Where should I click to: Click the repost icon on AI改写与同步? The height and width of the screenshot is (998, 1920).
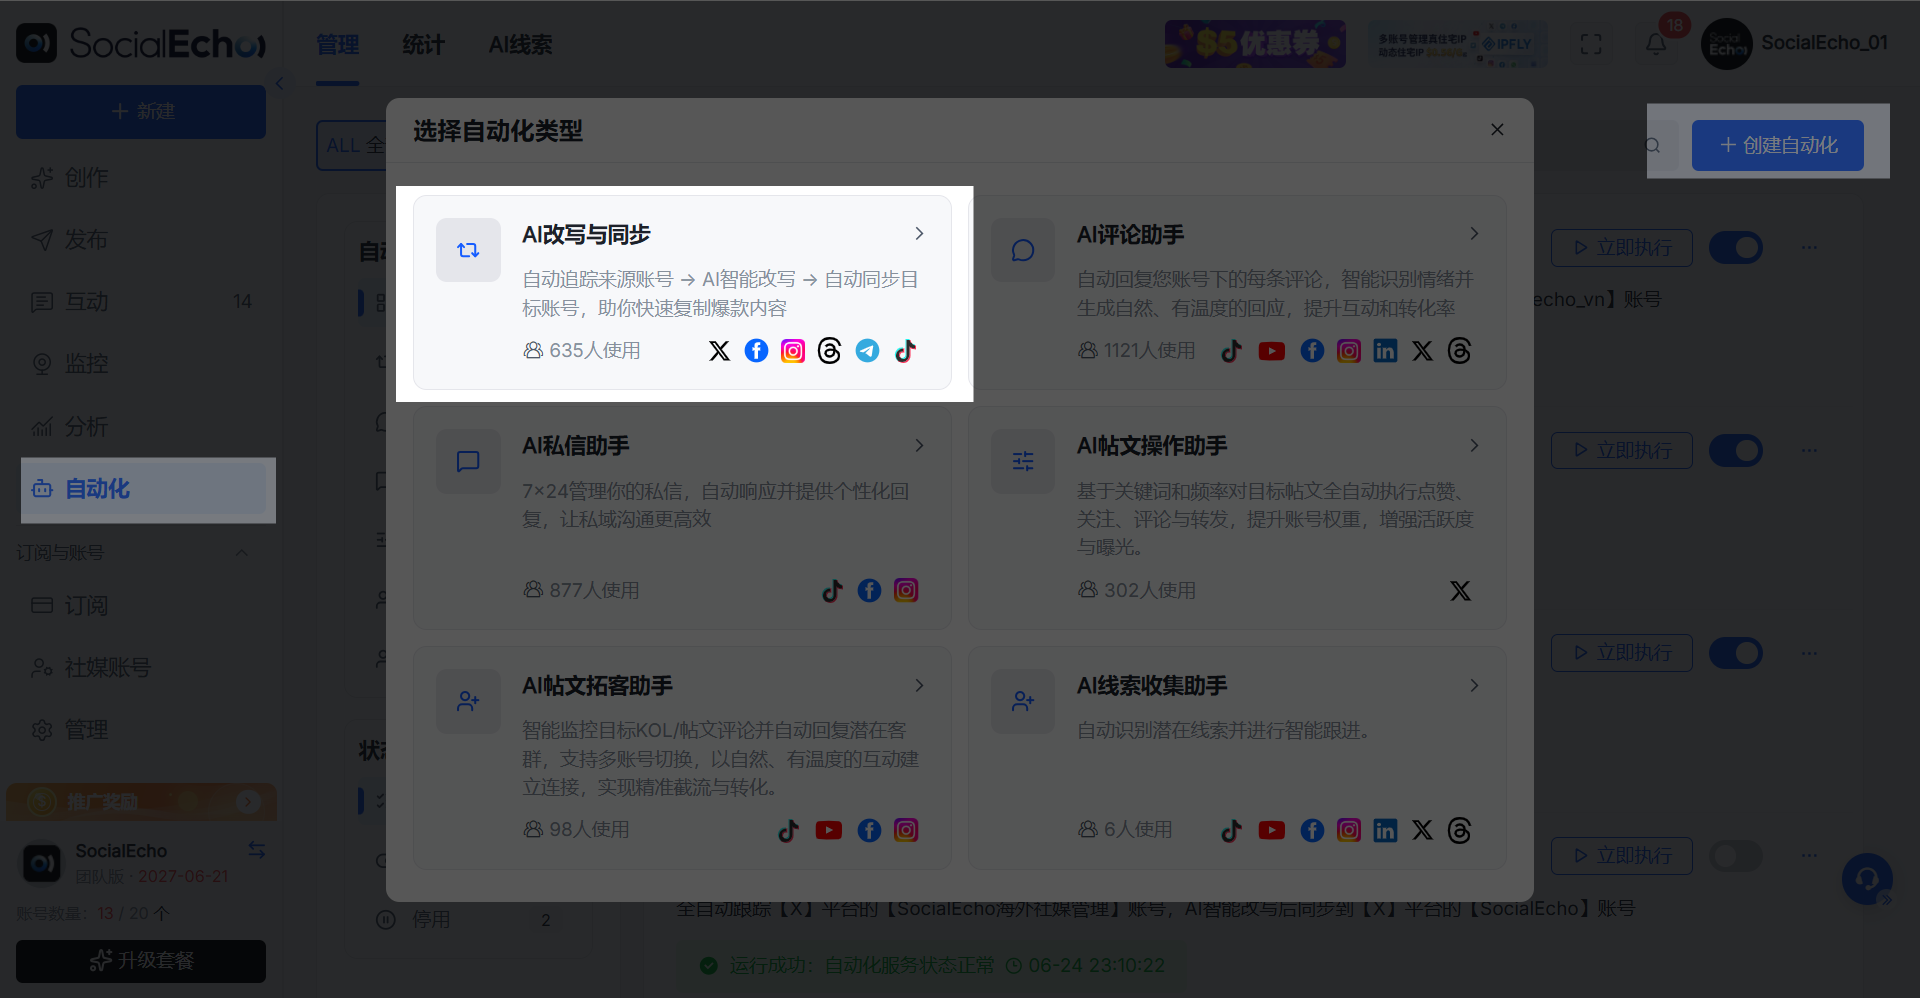[x=468, y=250]
